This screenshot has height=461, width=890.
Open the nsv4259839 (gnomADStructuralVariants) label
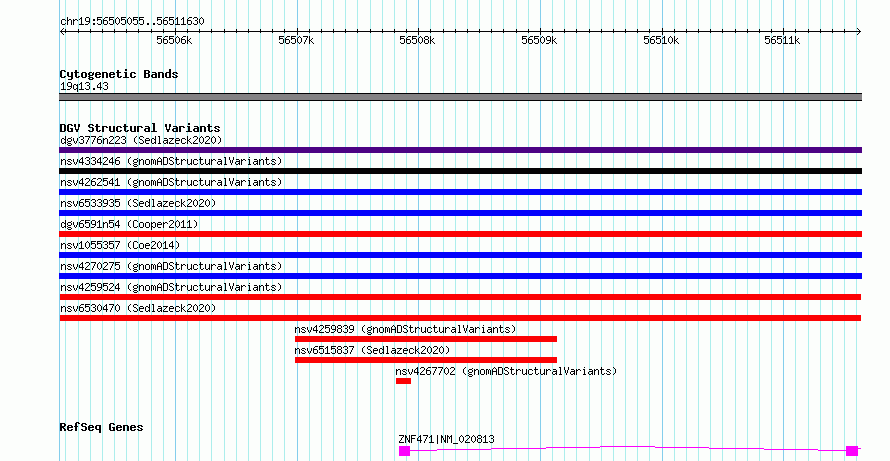405,329
